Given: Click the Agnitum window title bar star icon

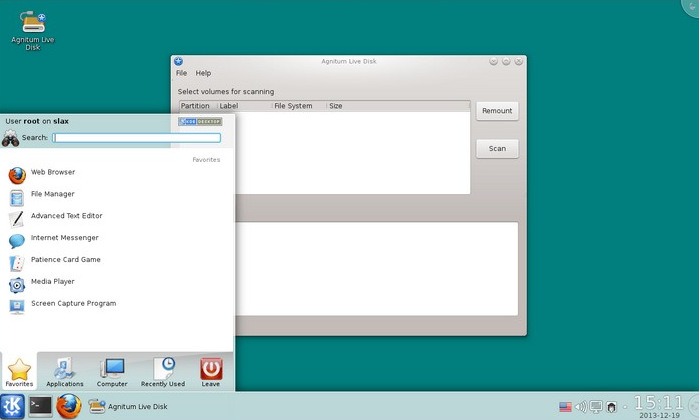Looking at the screenshot, I should click(x=179, y=61).
